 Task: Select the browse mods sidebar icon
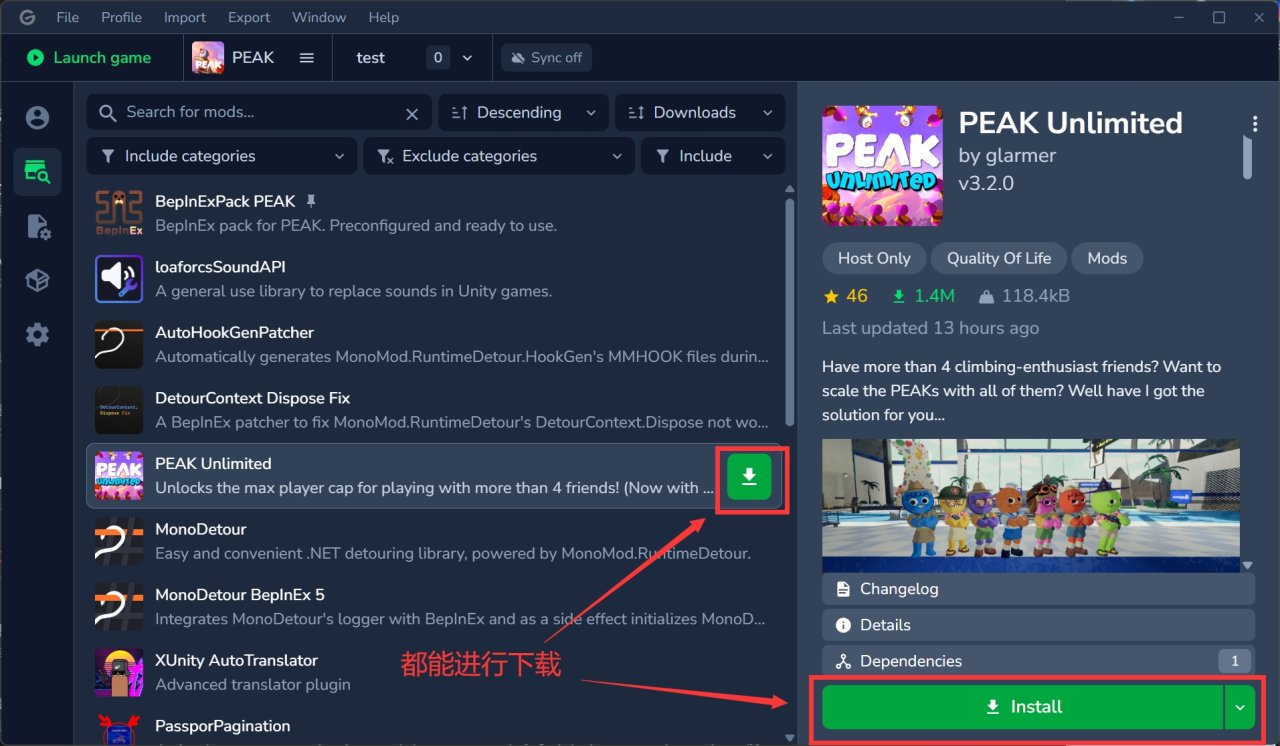(37, 172)
